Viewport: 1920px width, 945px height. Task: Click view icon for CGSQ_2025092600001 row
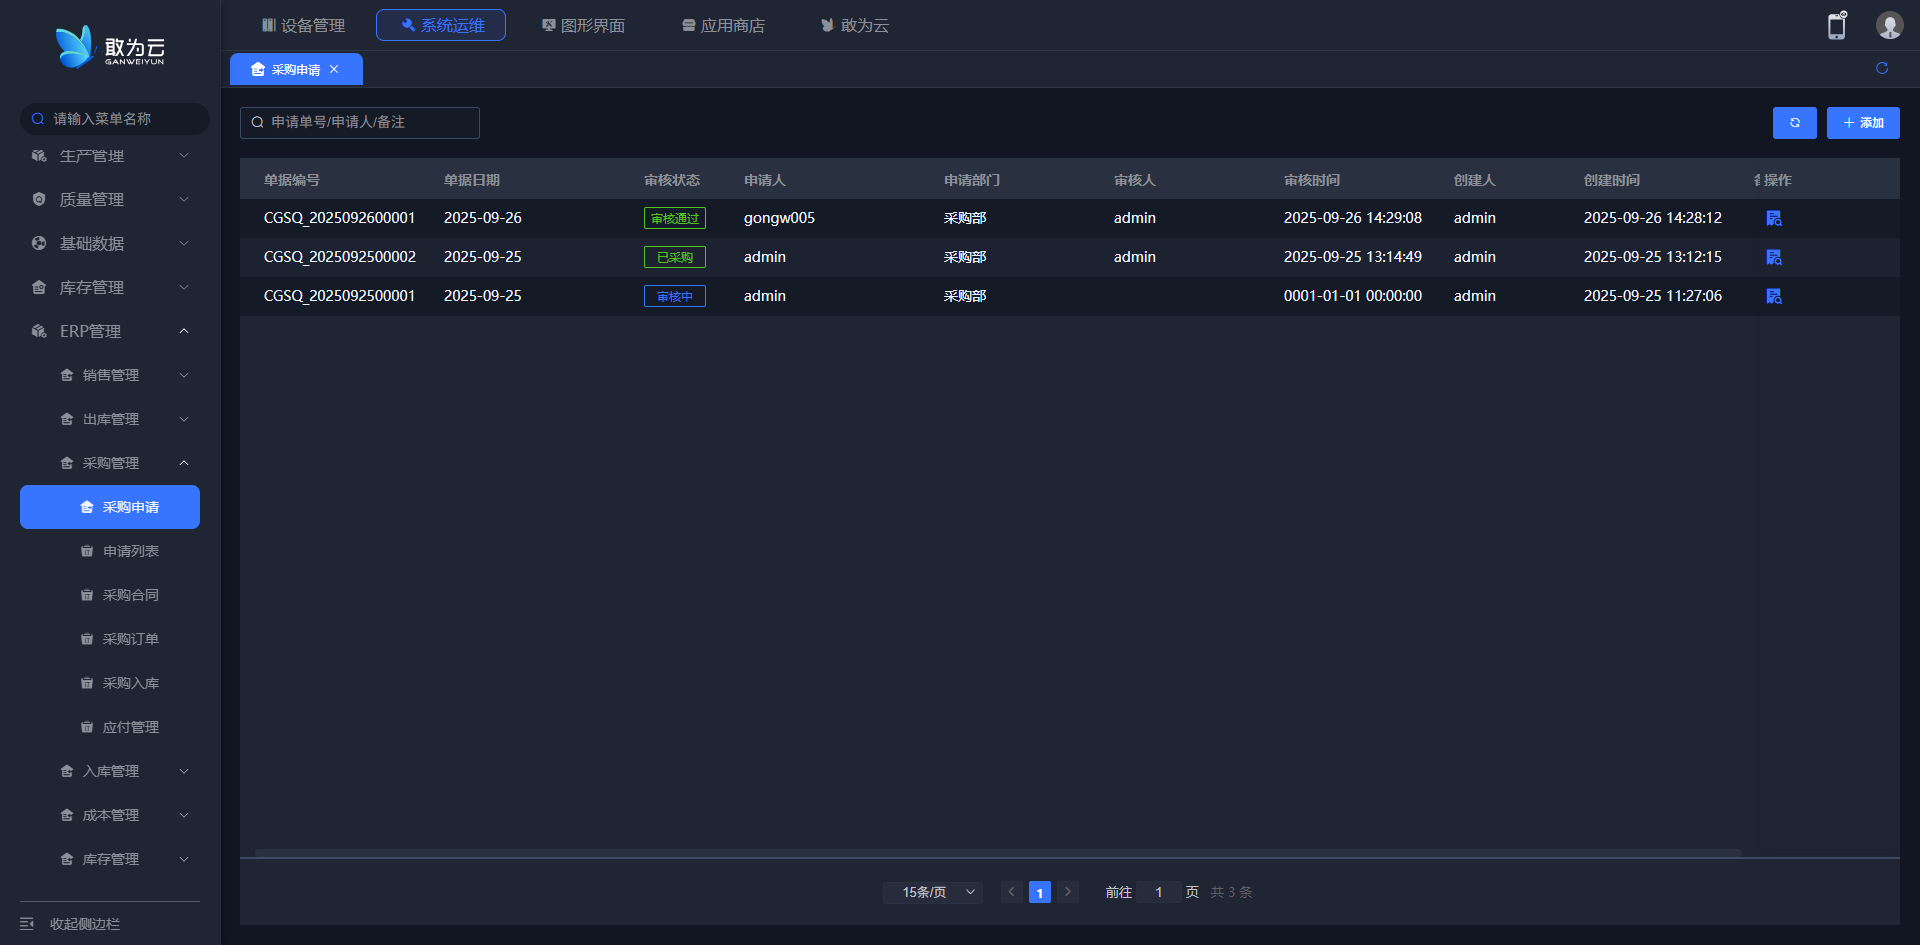pos(1773,218)
